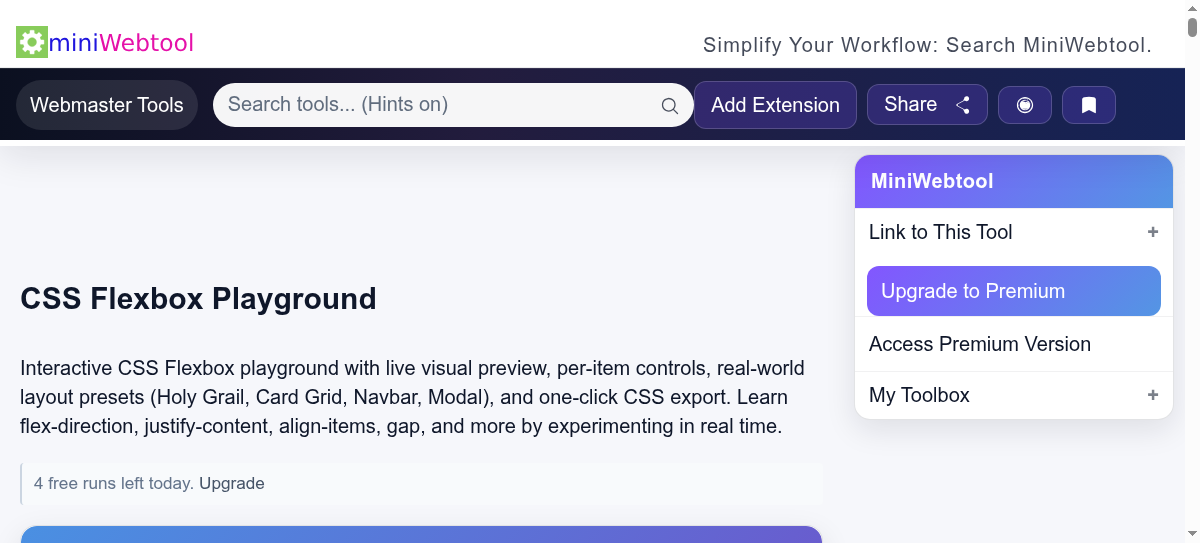The width and height of the screenshot is (1200, 543).
Task: Click the search magnifier icon
Action: click(669, 106)
